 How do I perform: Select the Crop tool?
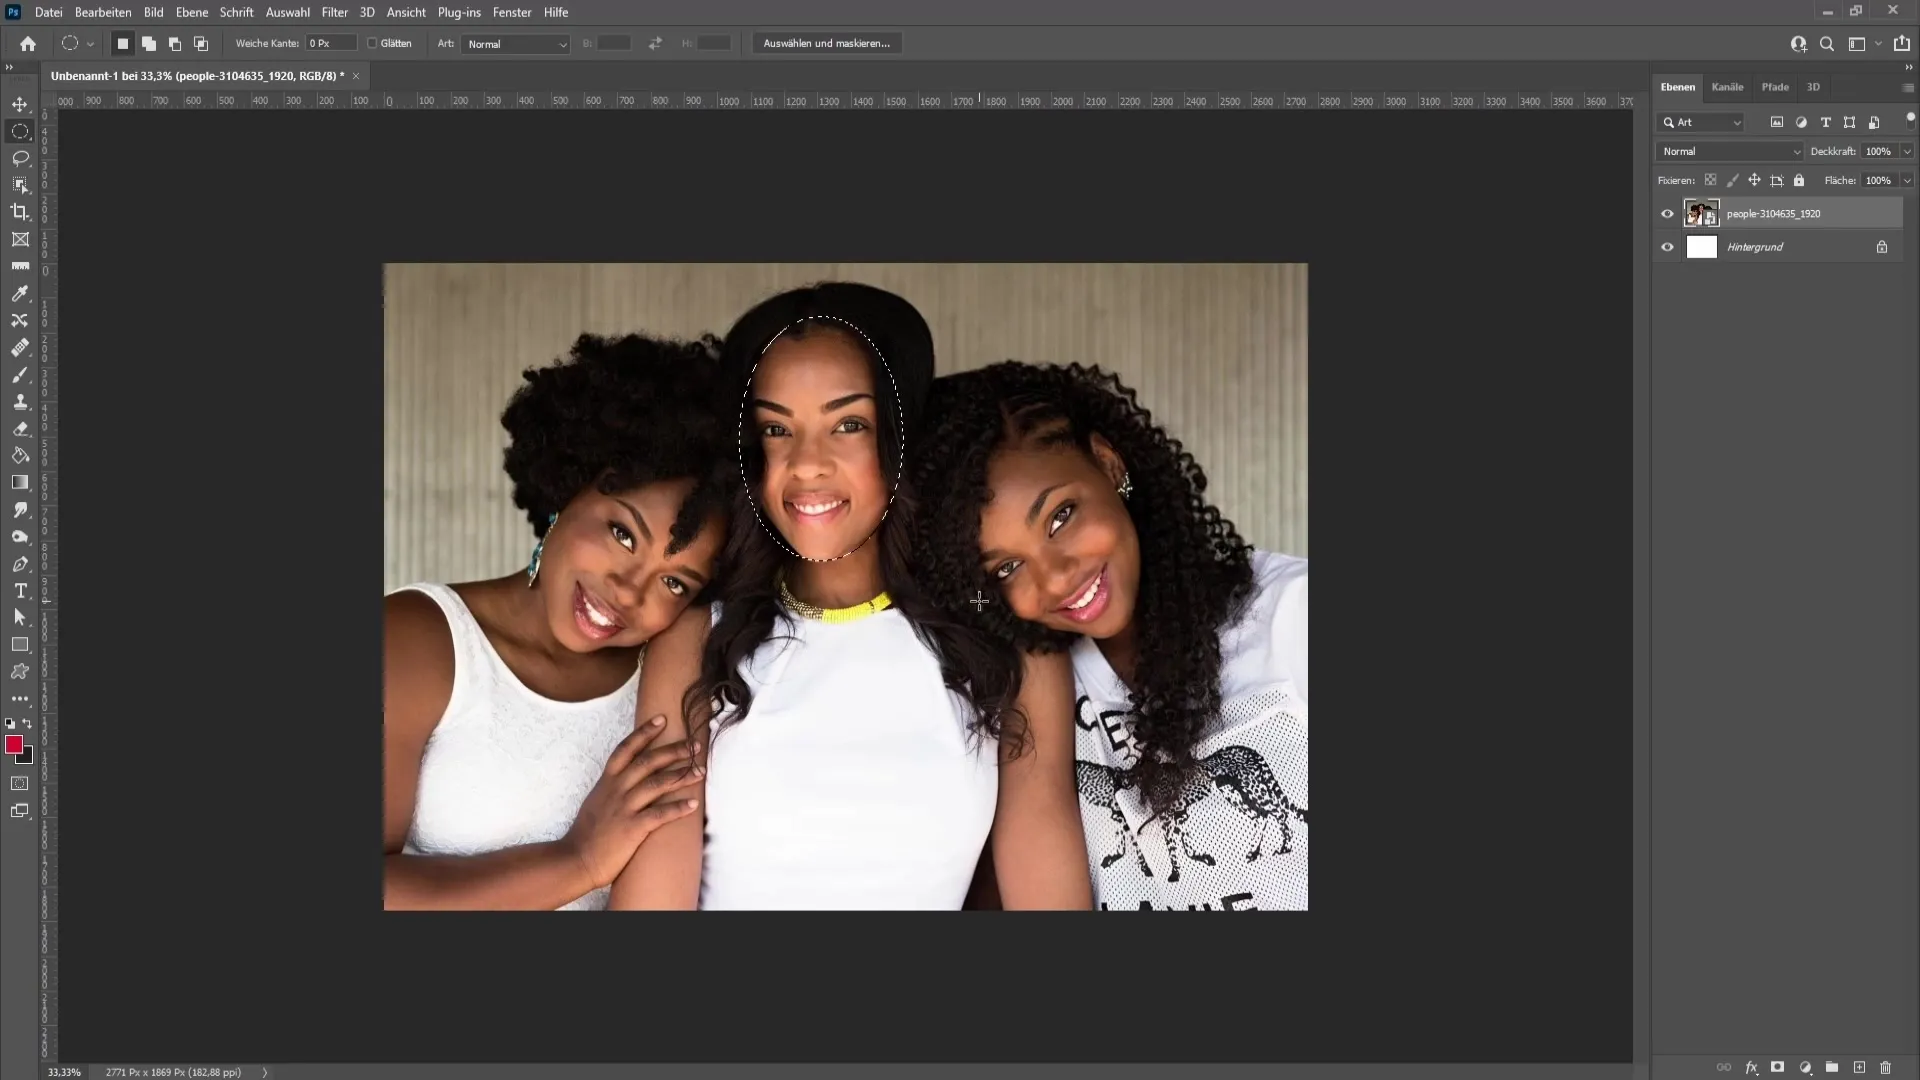[x=20, y=212]
